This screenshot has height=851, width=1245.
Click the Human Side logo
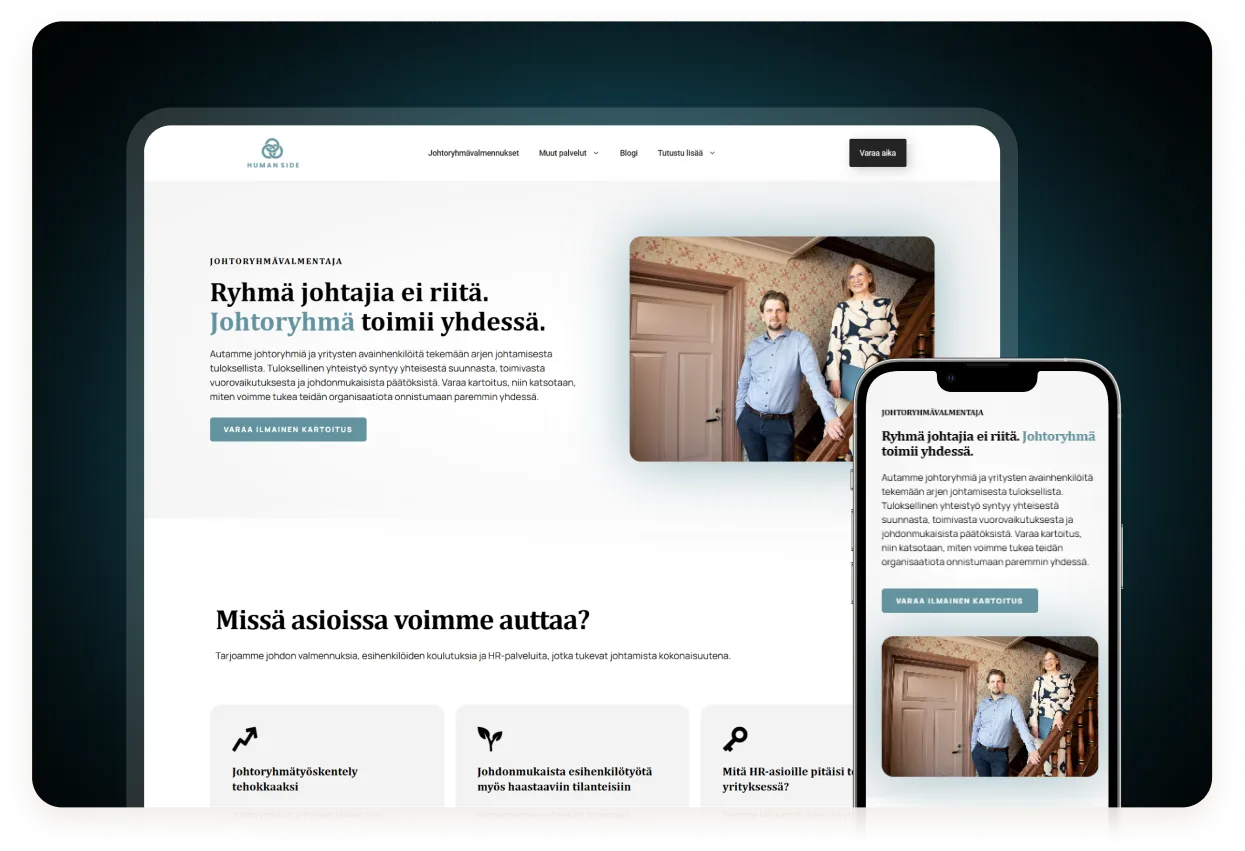272,153
